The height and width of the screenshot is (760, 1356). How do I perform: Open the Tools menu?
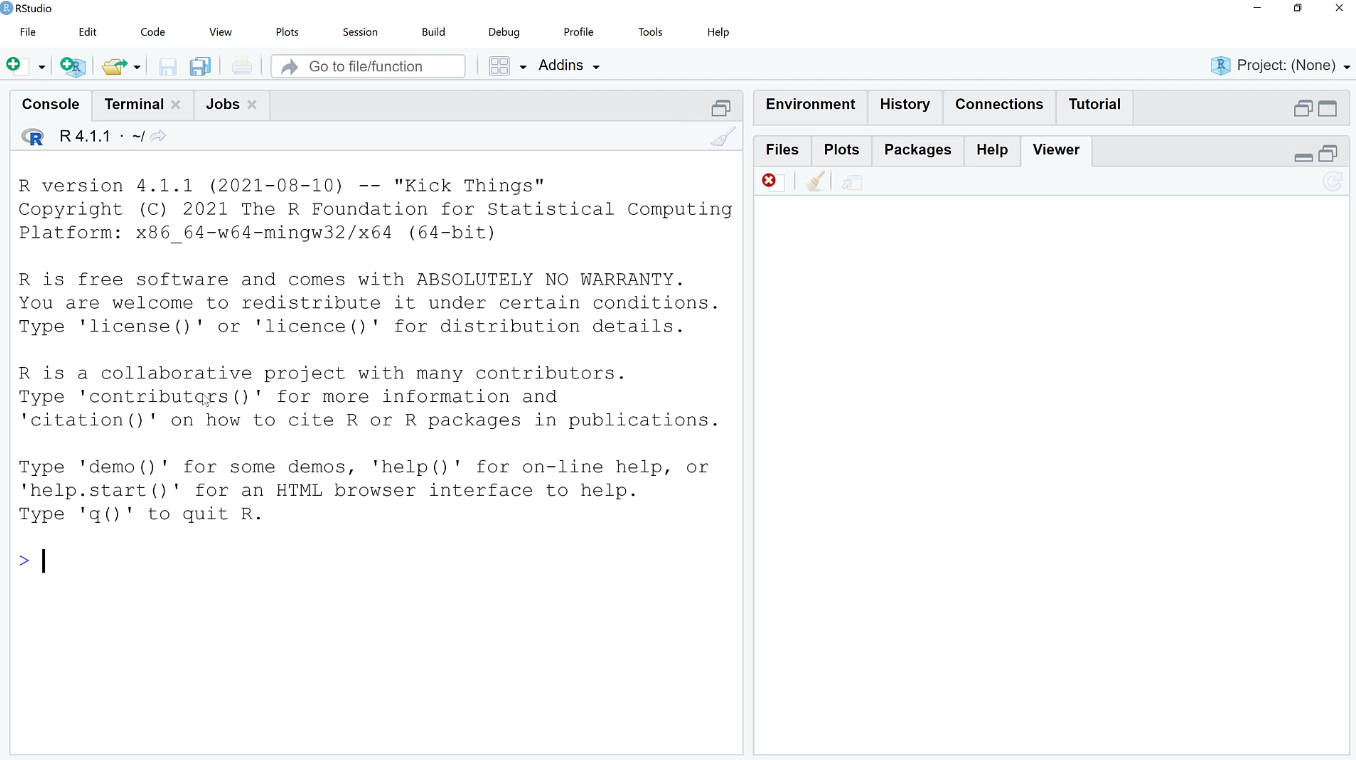(651, 32)
